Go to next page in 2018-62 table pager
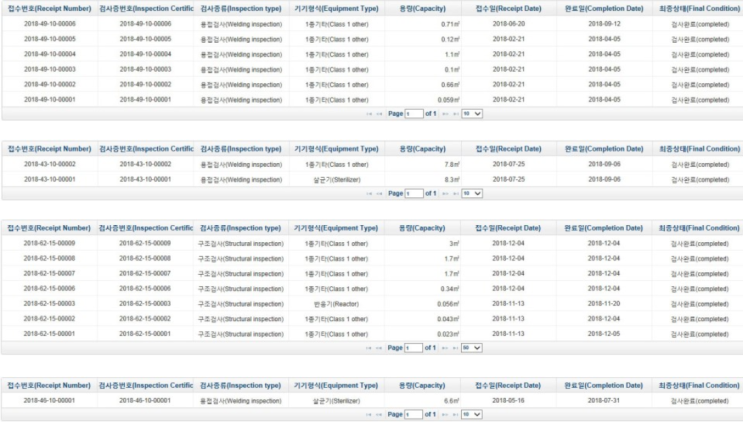The image size is (743, 422). [x=444, y=348]
